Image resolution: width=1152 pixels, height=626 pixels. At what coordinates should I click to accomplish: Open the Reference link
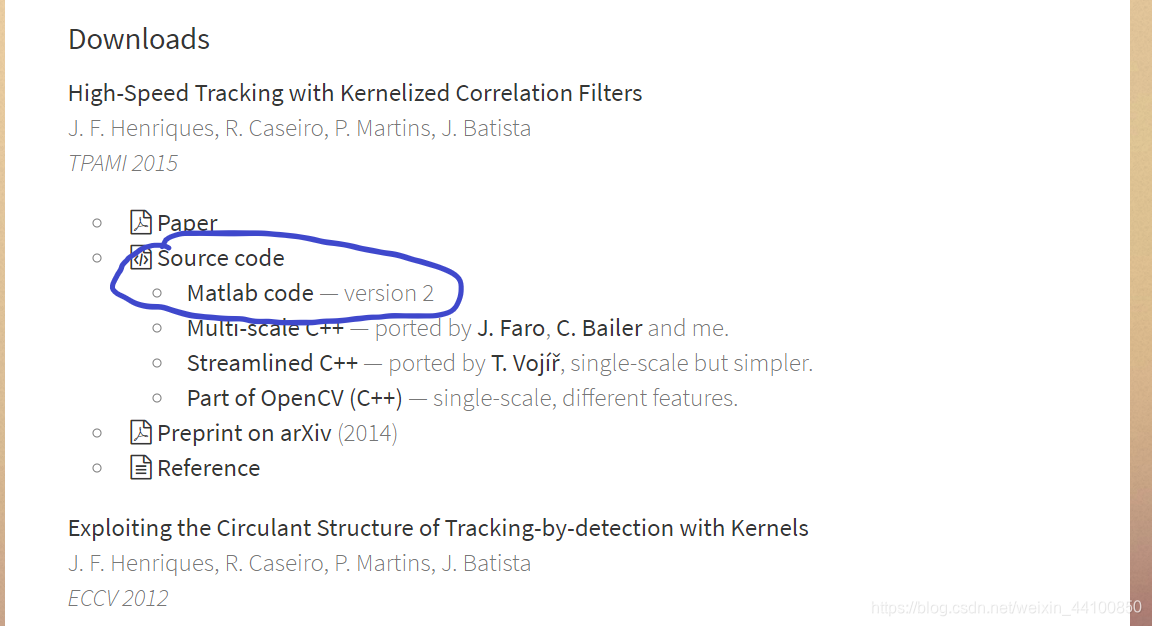(209, 467)
